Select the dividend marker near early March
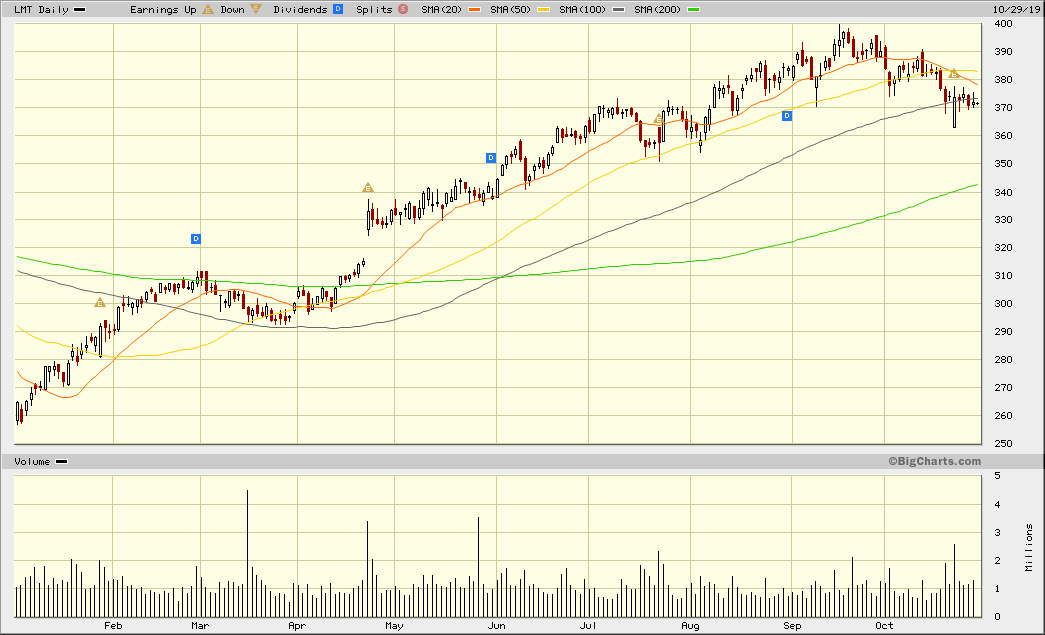This screenshot has width=1045, height=635. tap(196, 239)
